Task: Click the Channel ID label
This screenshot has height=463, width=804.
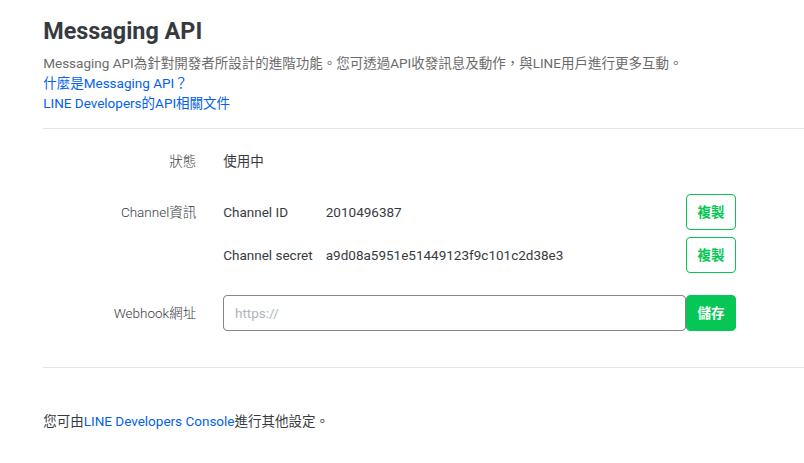Action: pos(255,213)
